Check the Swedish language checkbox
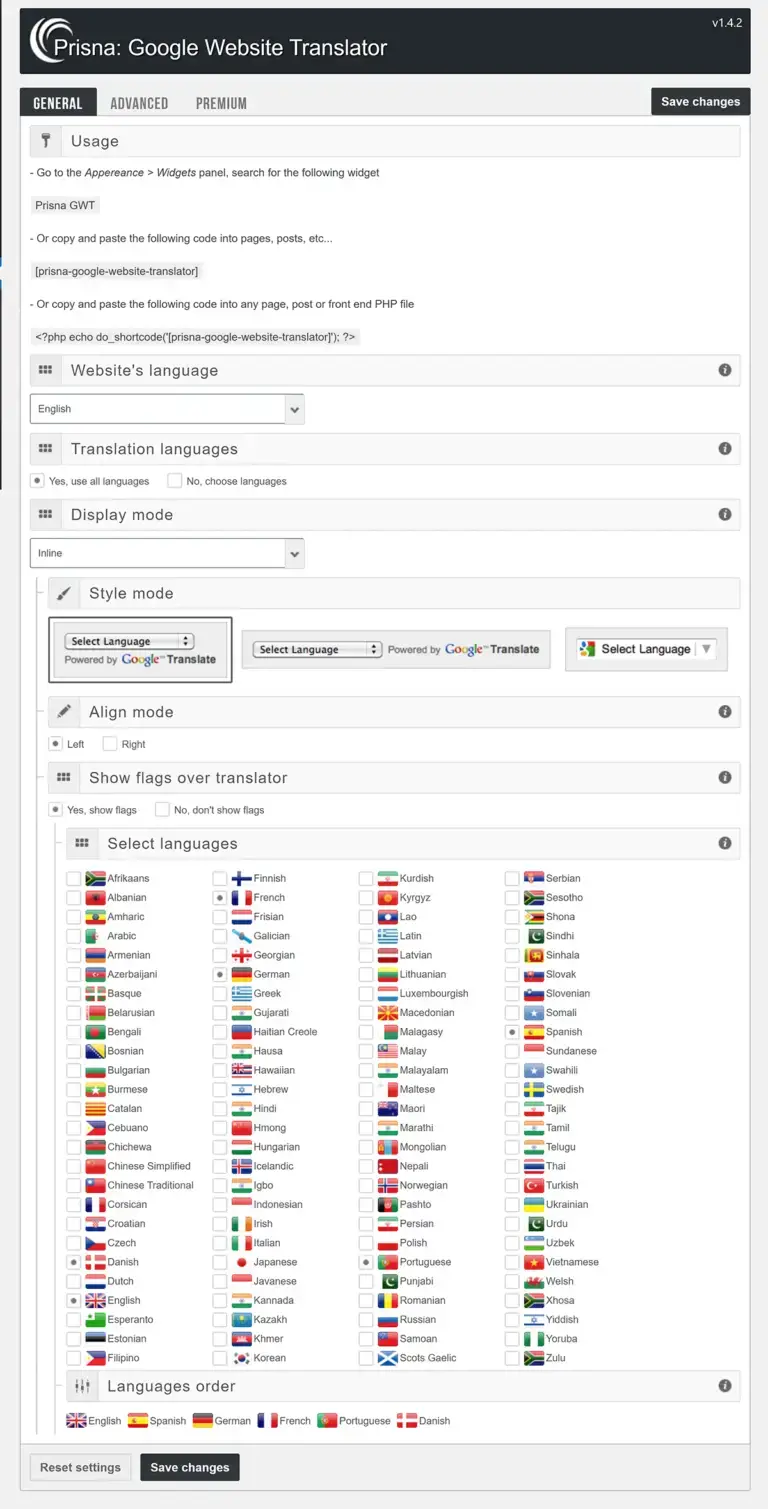 tap(512, 1089)
